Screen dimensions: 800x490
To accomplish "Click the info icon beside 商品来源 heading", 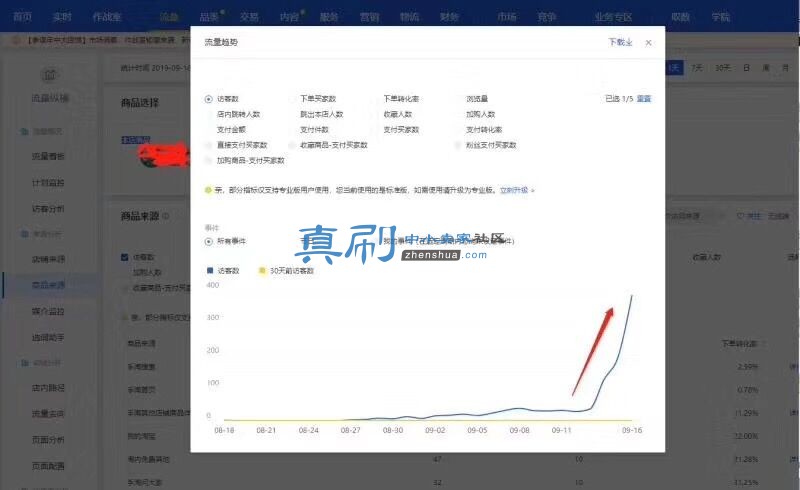I will pos(166,216).
